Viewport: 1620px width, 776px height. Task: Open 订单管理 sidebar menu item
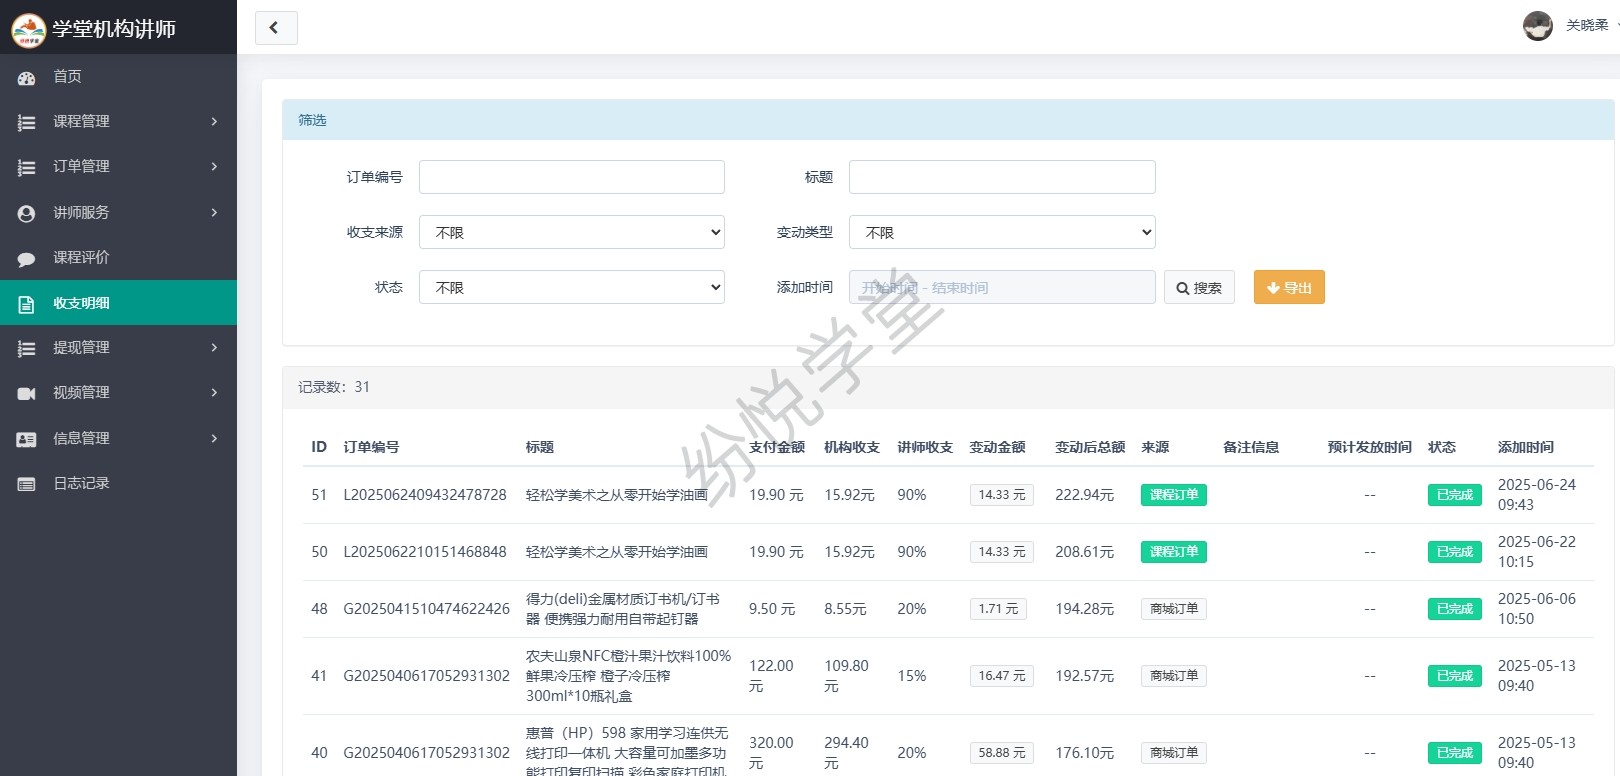coord(118,166)
